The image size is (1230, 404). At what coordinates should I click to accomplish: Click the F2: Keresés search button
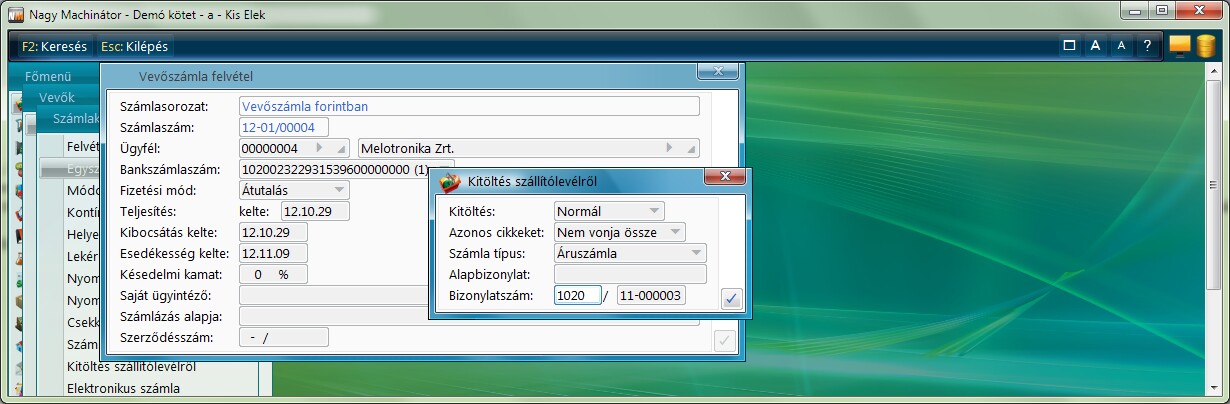54,46
